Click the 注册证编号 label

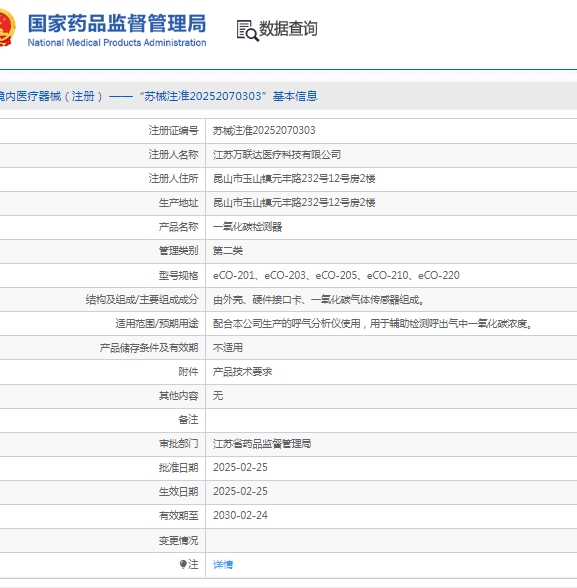click(173, 130)
